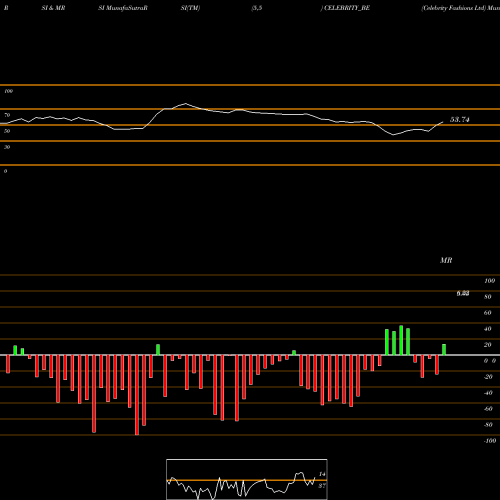
Task: Click the -60 axis label in MR panel
Action: tap(488, 409)
